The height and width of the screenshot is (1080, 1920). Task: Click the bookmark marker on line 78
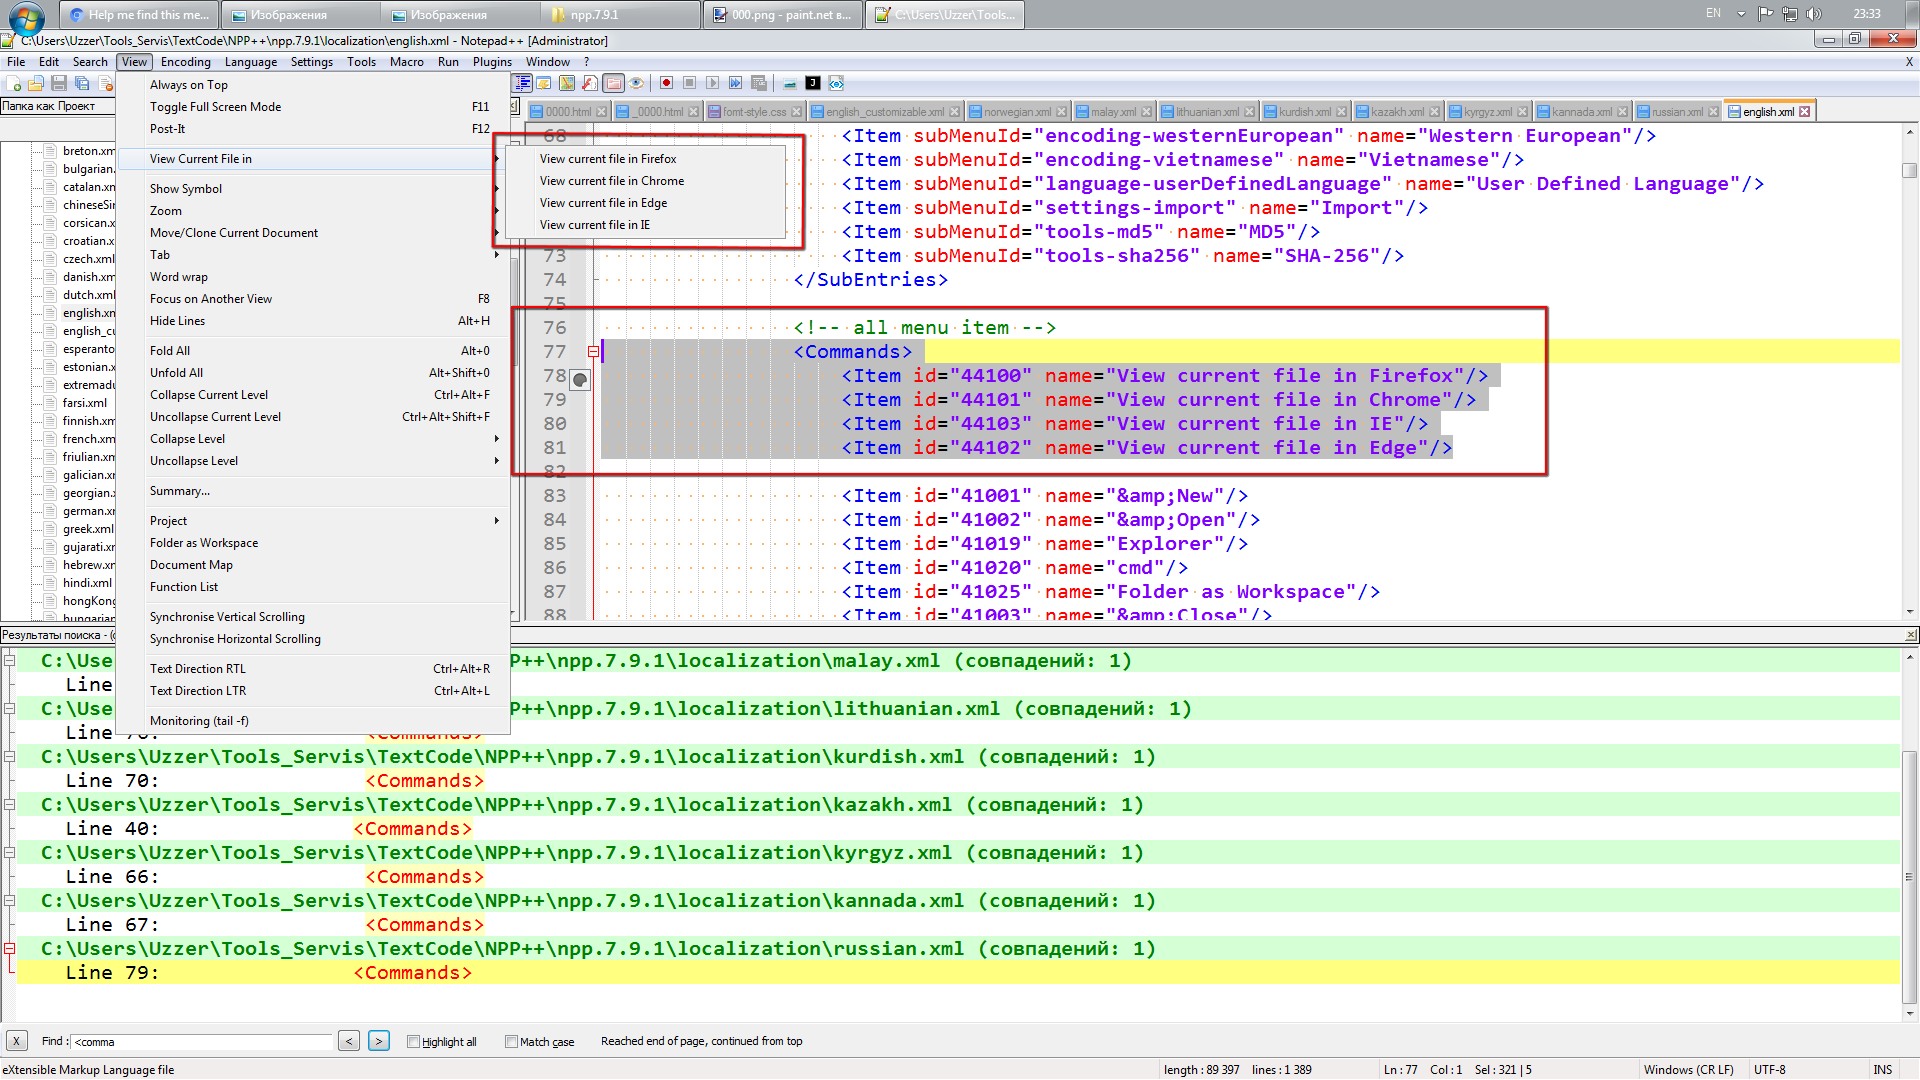point(580,379)
